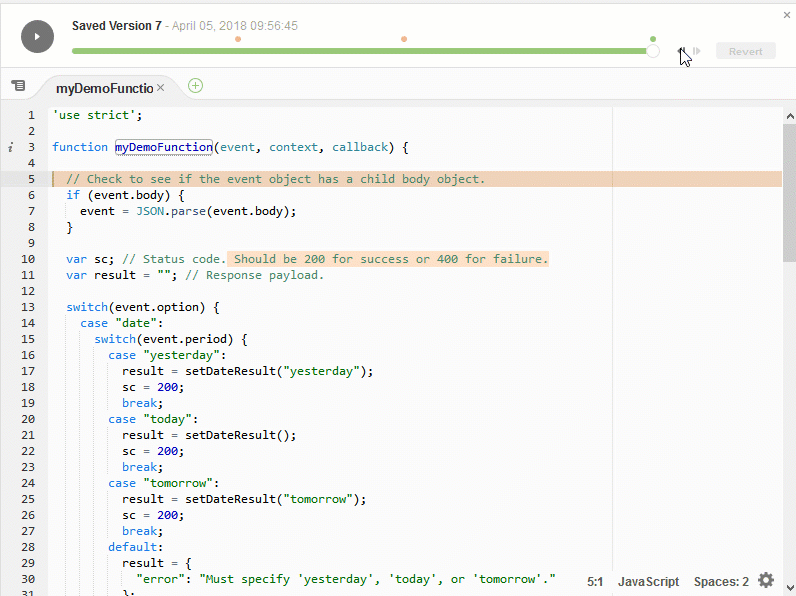Open the tab list menu icon

pos(18,86)
